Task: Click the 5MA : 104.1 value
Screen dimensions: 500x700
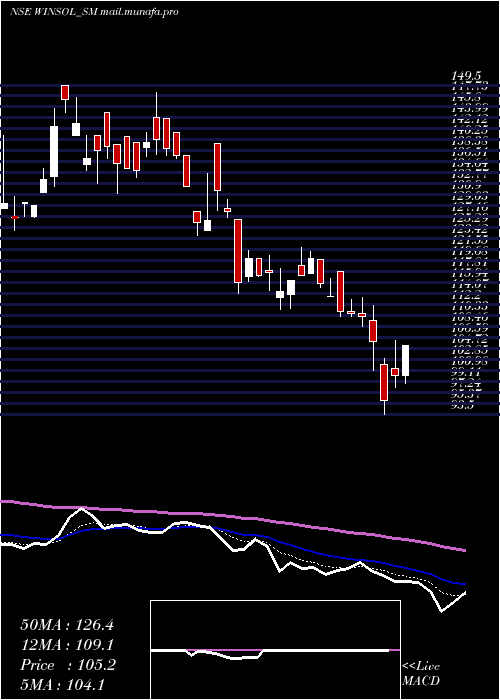Action: tap(62, 684)
